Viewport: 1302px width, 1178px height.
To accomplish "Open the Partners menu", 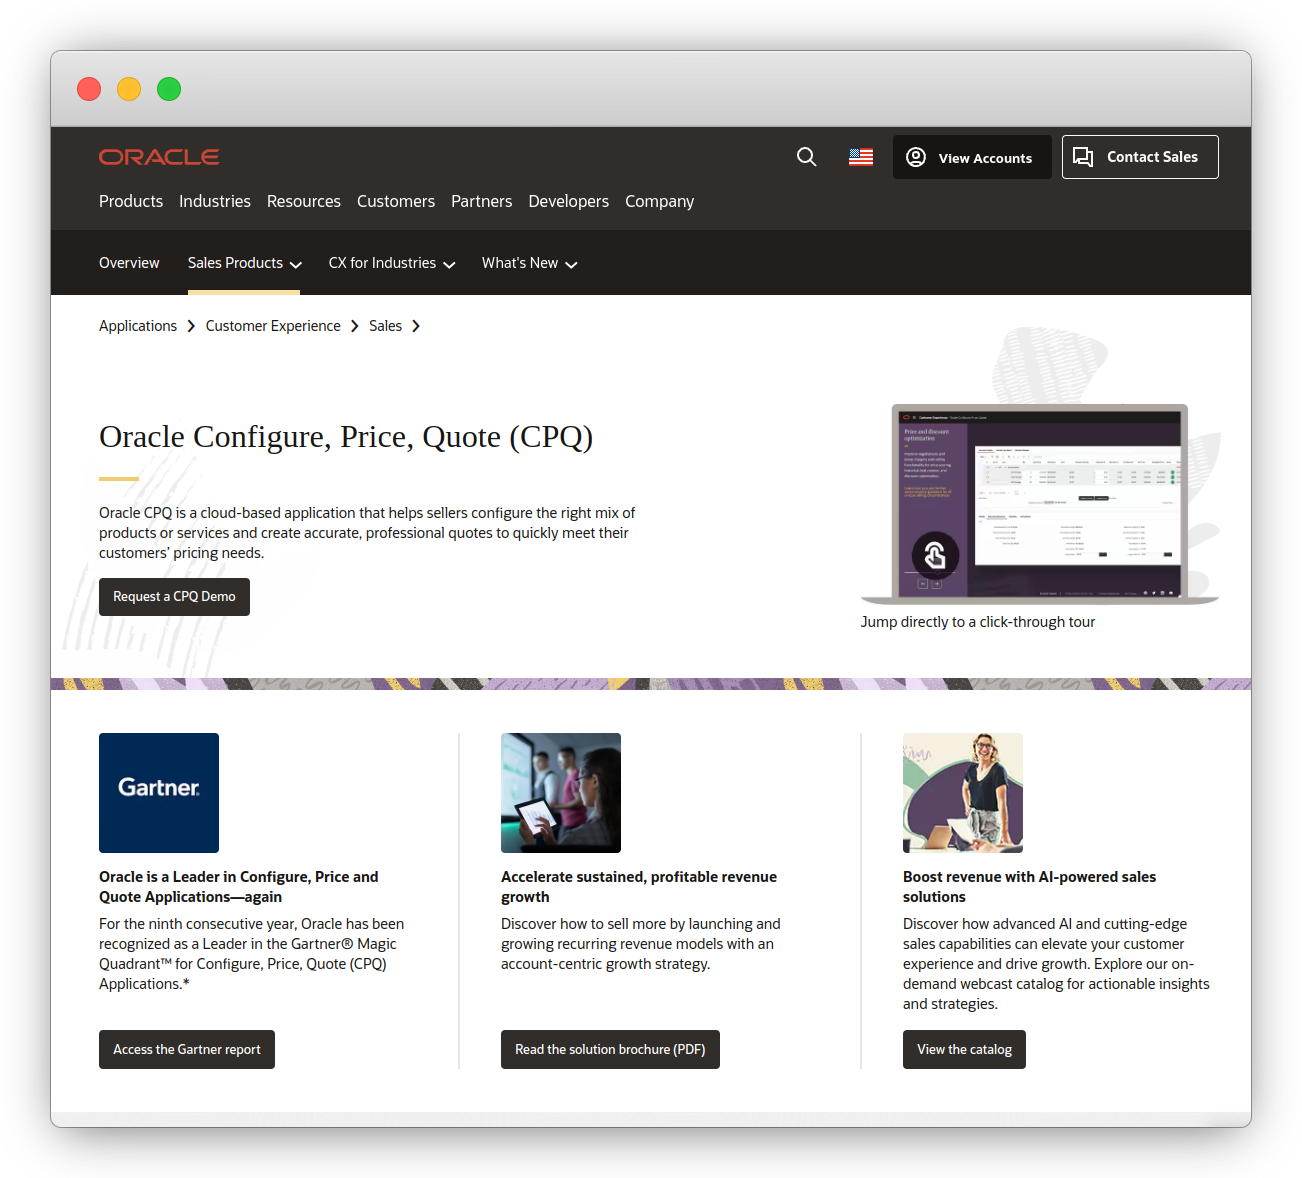I will (482, 201).
